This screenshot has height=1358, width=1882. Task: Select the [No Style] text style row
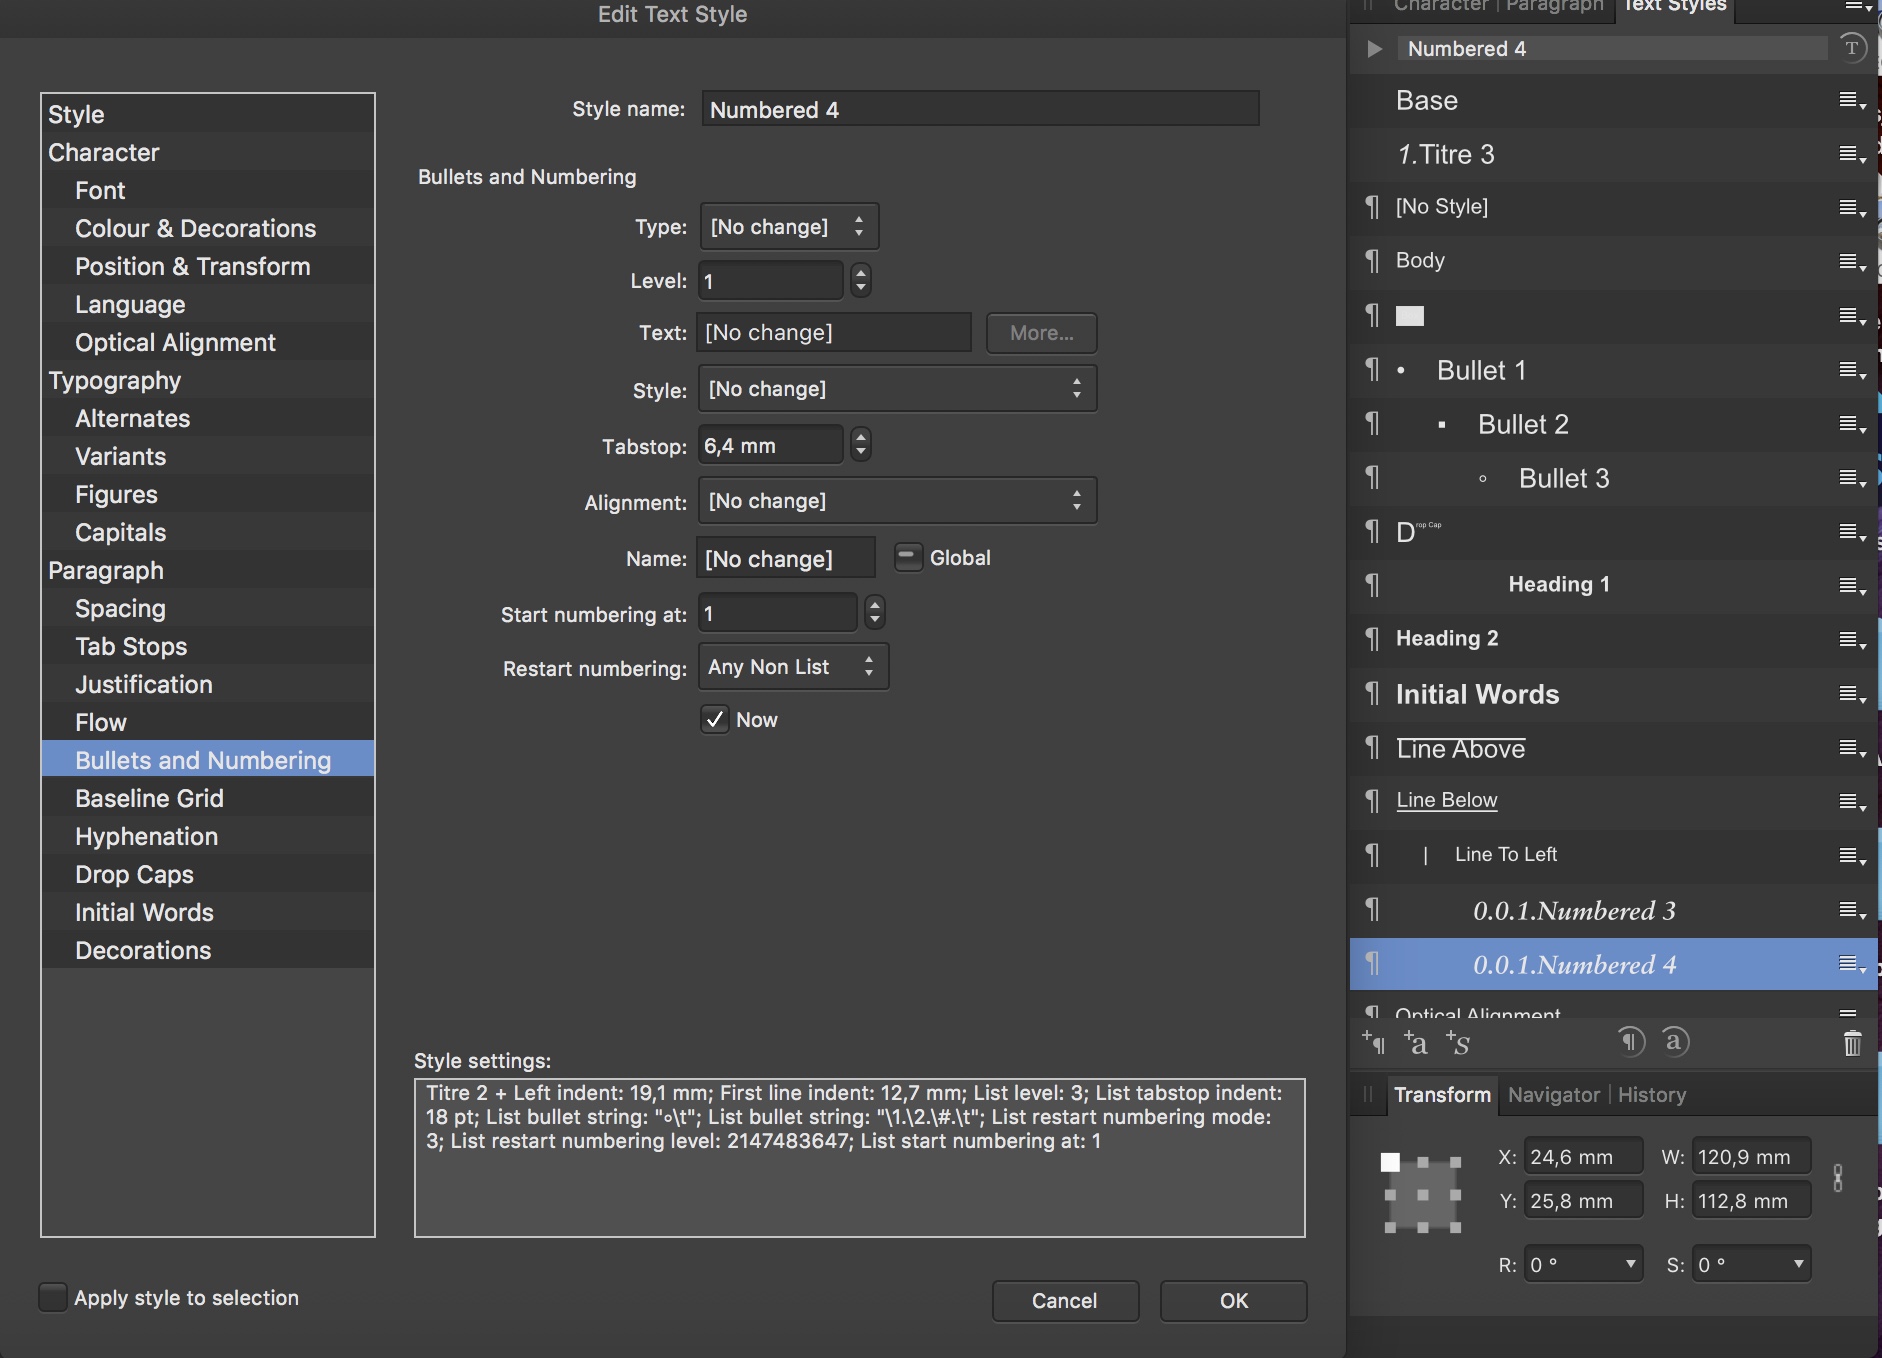(x=1613, y=208)
